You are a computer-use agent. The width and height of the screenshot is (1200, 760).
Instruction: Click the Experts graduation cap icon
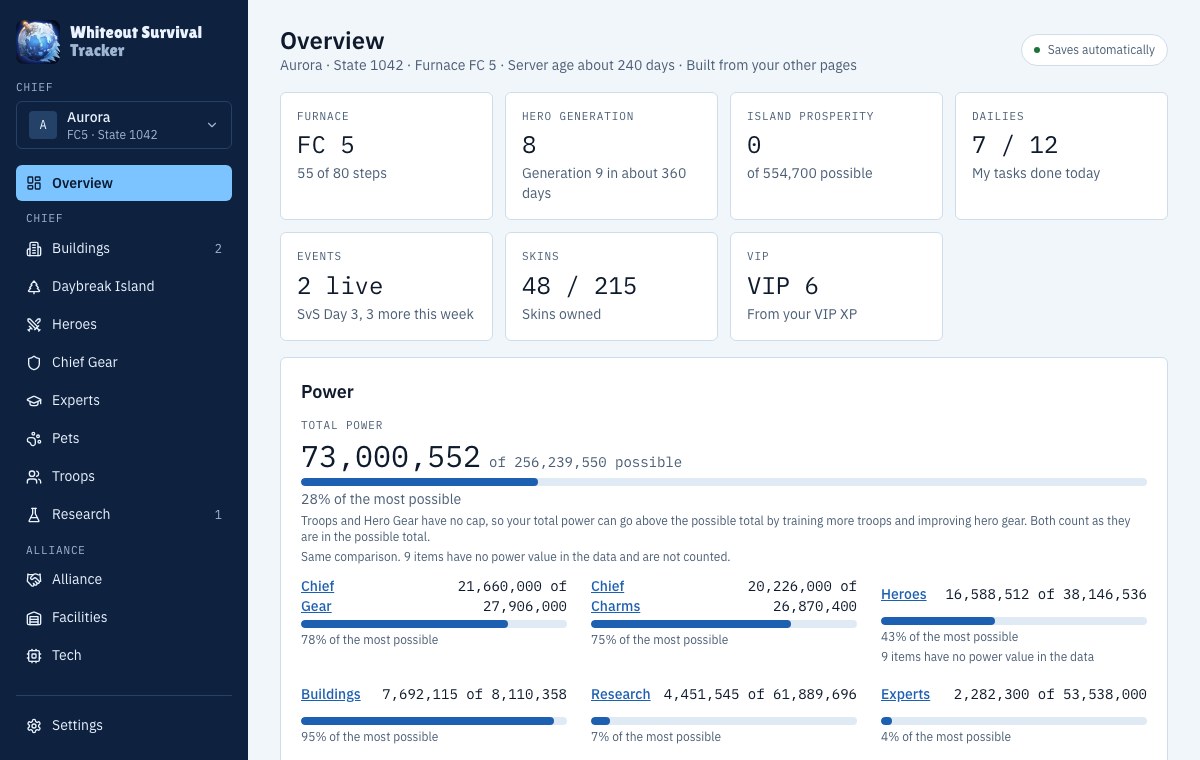point(34,400)
